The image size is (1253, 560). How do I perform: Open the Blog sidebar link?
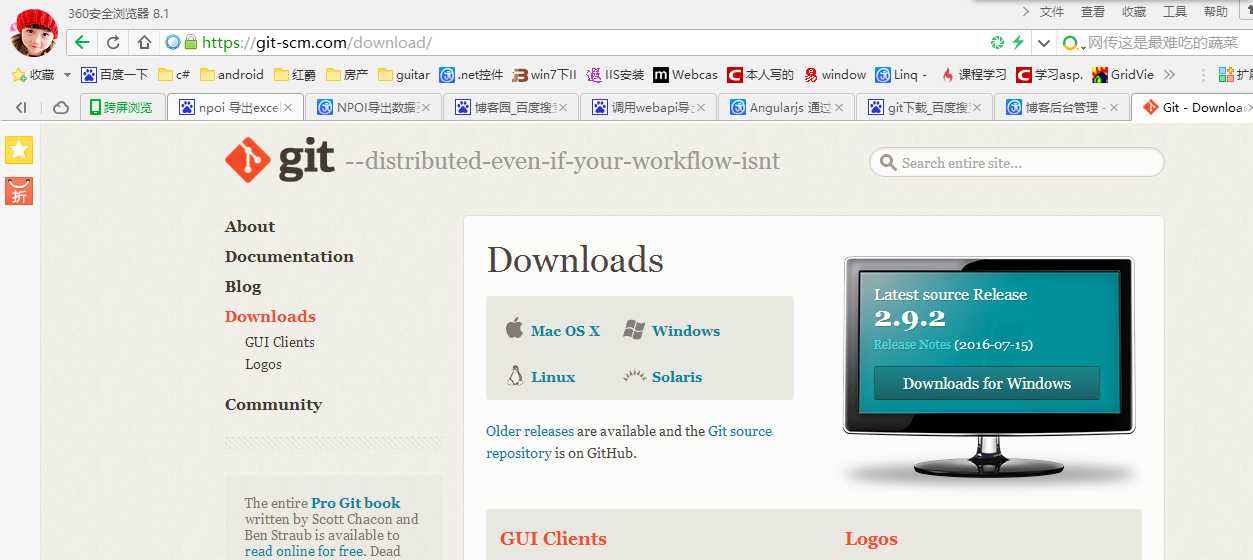pos(243,287)
